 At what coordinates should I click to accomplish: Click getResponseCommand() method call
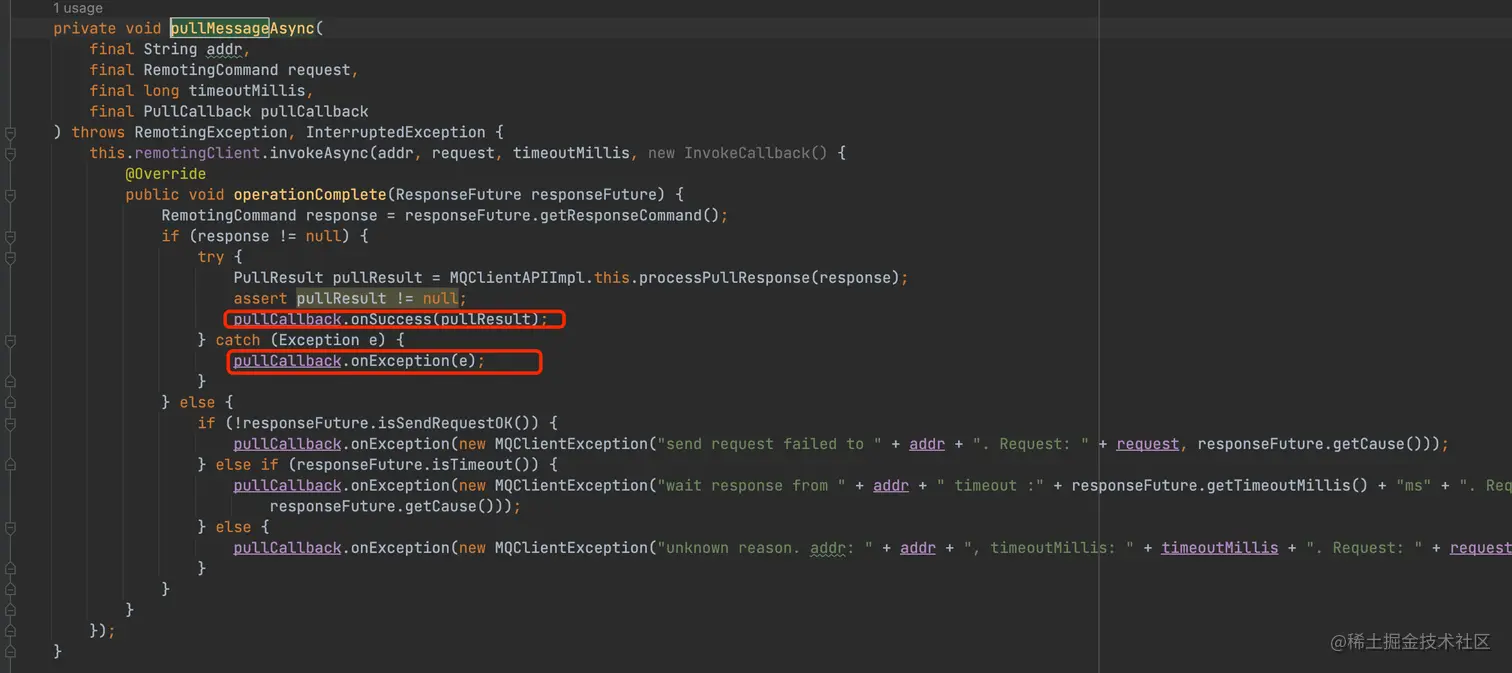pyautogui.click(x=629, y=215)
